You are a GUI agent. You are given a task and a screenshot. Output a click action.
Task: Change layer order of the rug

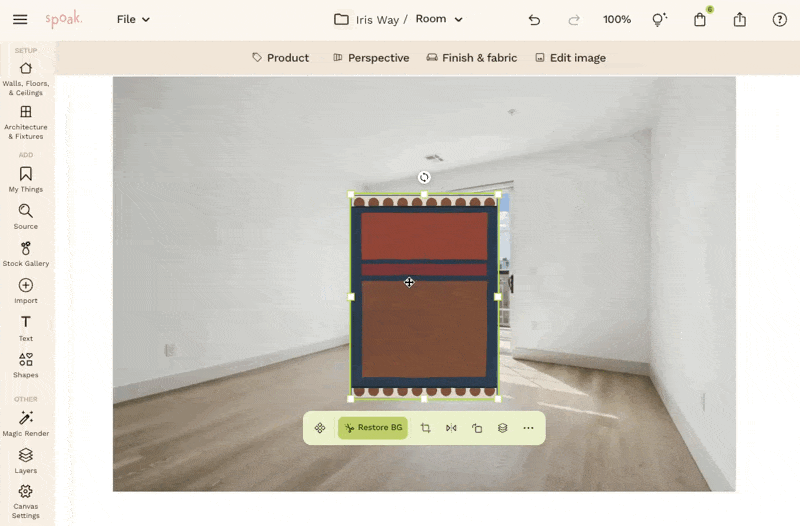503,428
